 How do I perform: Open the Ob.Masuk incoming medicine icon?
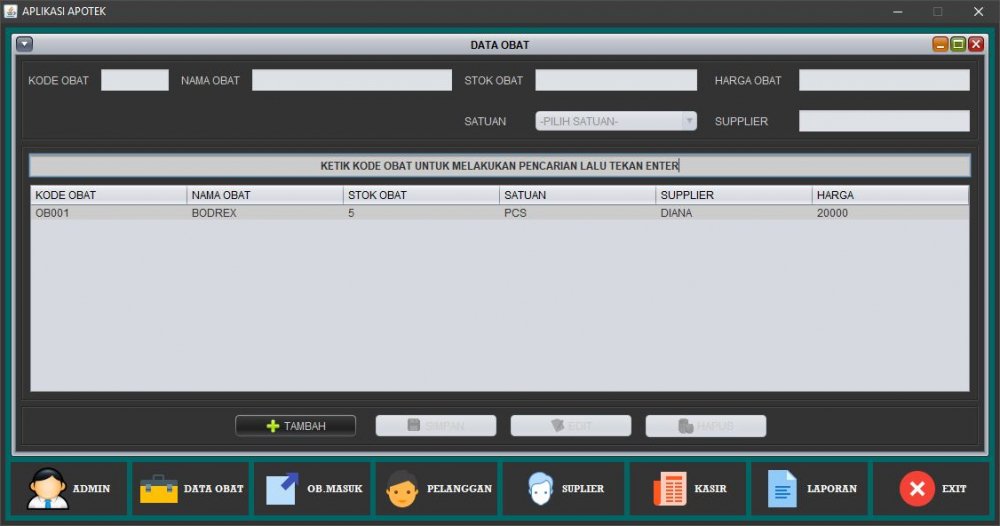click(x=282, y=489)
